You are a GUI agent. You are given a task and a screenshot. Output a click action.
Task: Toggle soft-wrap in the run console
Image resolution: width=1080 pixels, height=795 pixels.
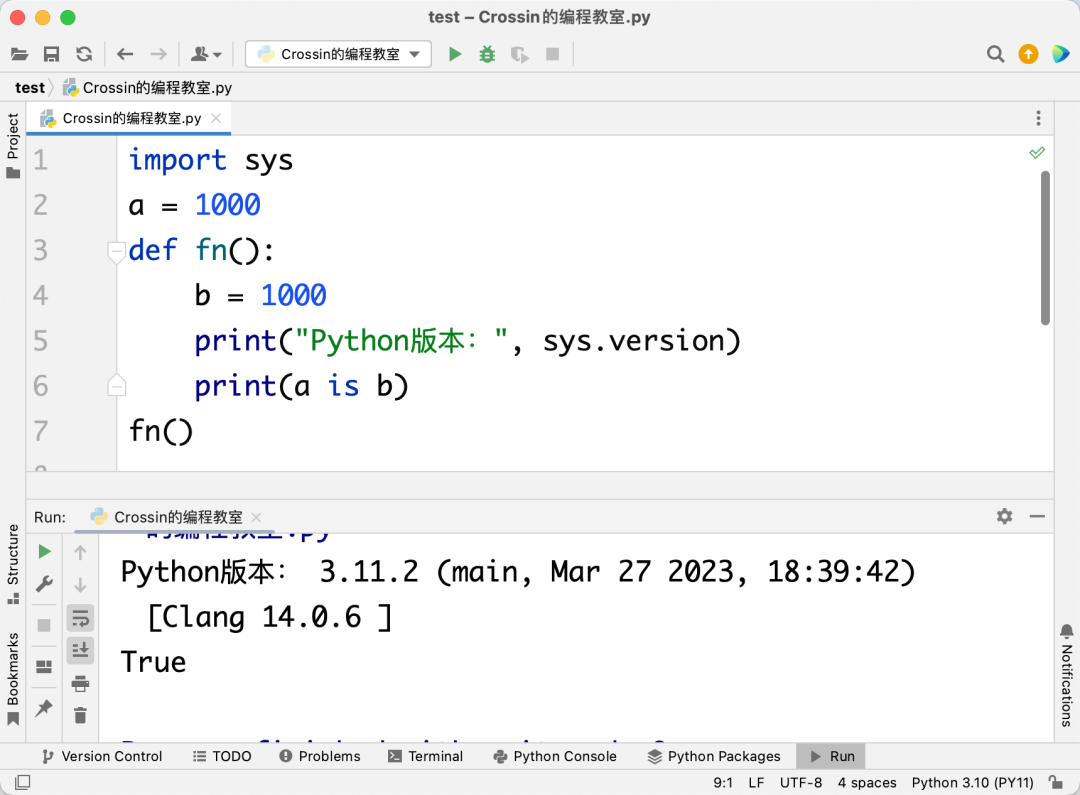pos(80,618)
